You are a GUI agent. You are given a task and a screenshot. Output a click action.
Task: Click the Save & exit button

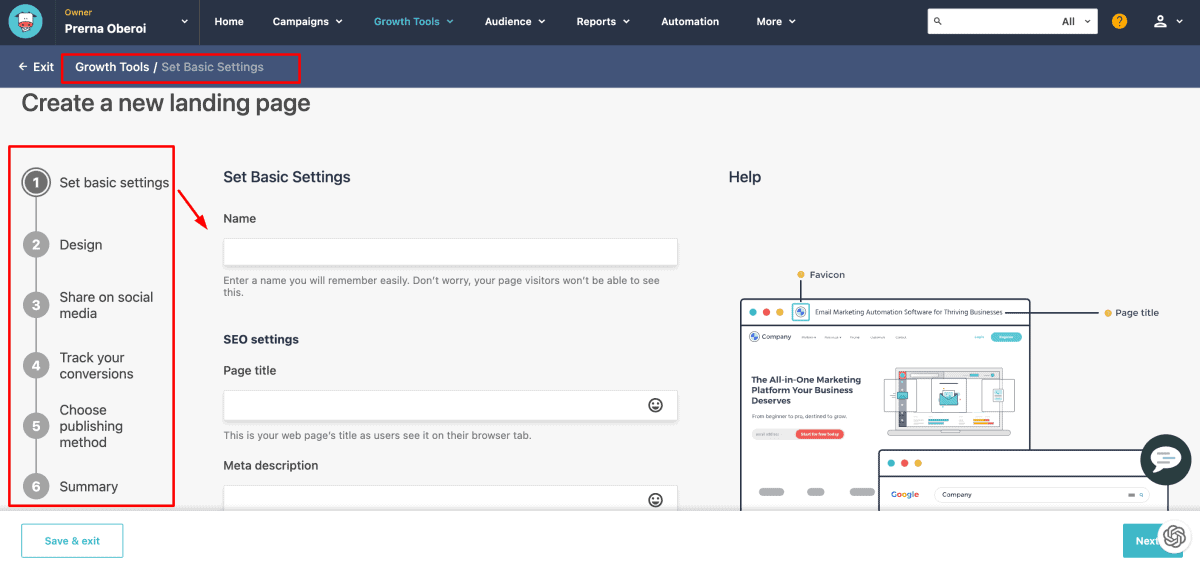click(72, 541)
